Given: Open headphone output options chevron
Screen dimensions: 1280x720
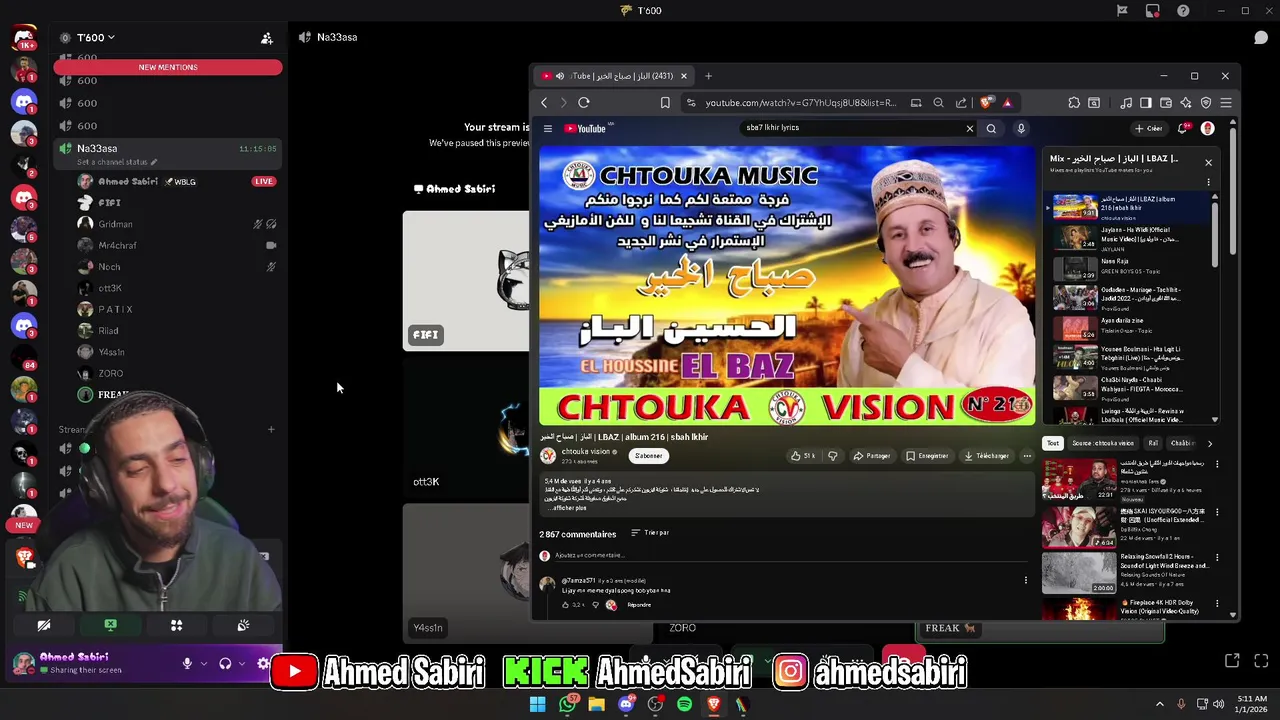Looking at the screenshot, I should coord(242,663).
